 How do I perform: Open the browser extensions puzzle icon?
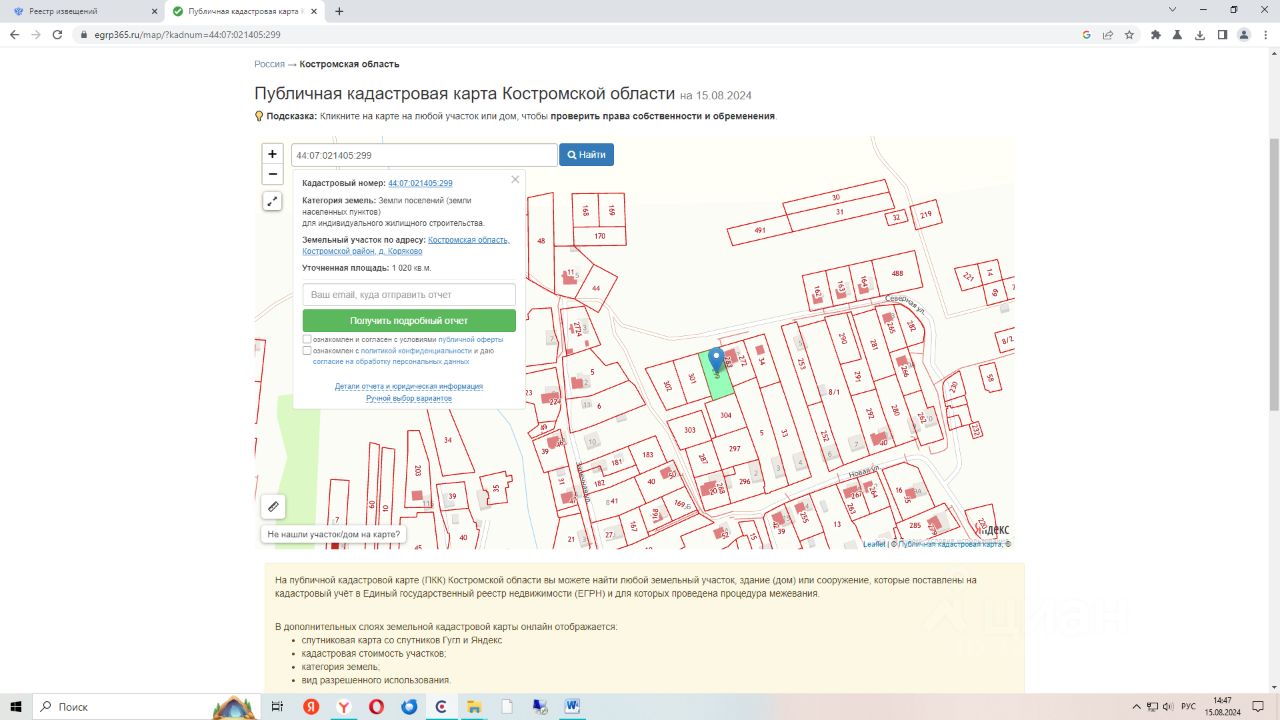click(x=1156, y=34)
